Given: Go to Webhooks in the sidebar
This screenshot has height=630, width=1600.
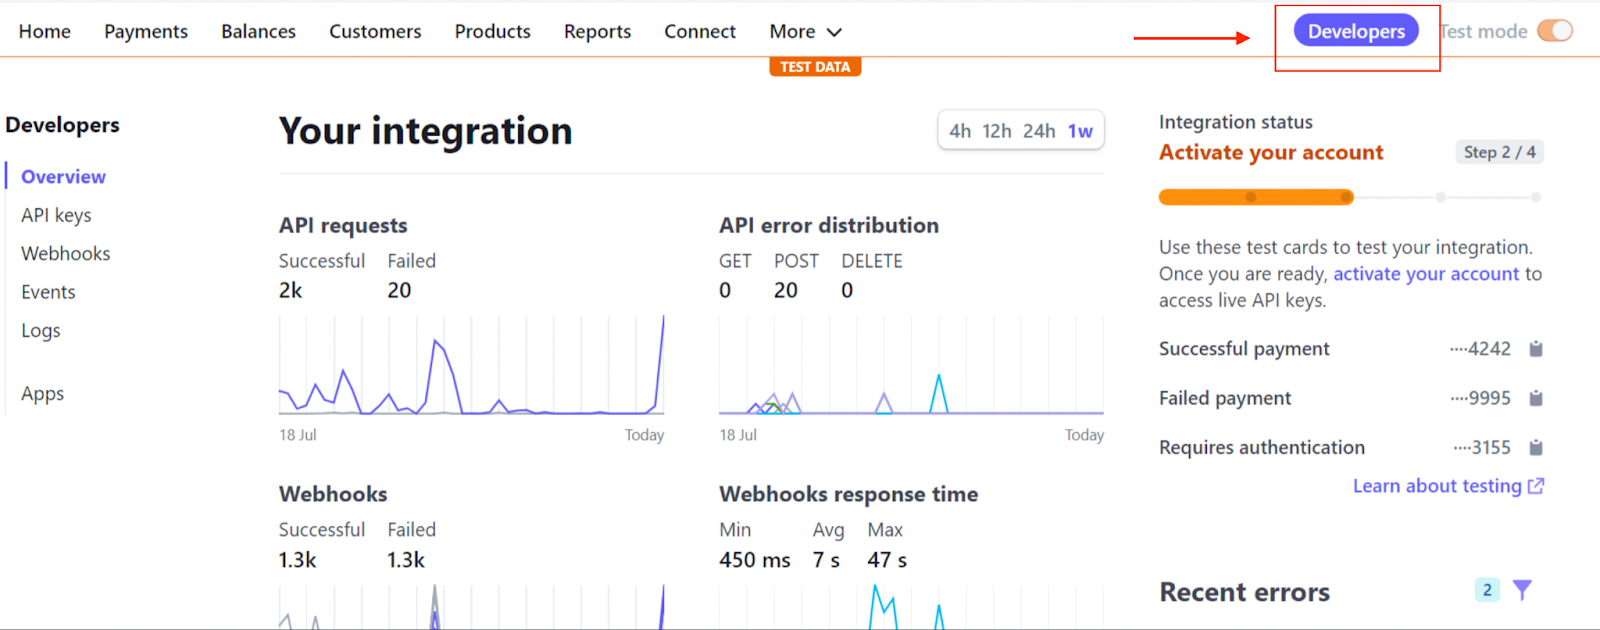Looking at the screenshot, I should click(66, 254).
